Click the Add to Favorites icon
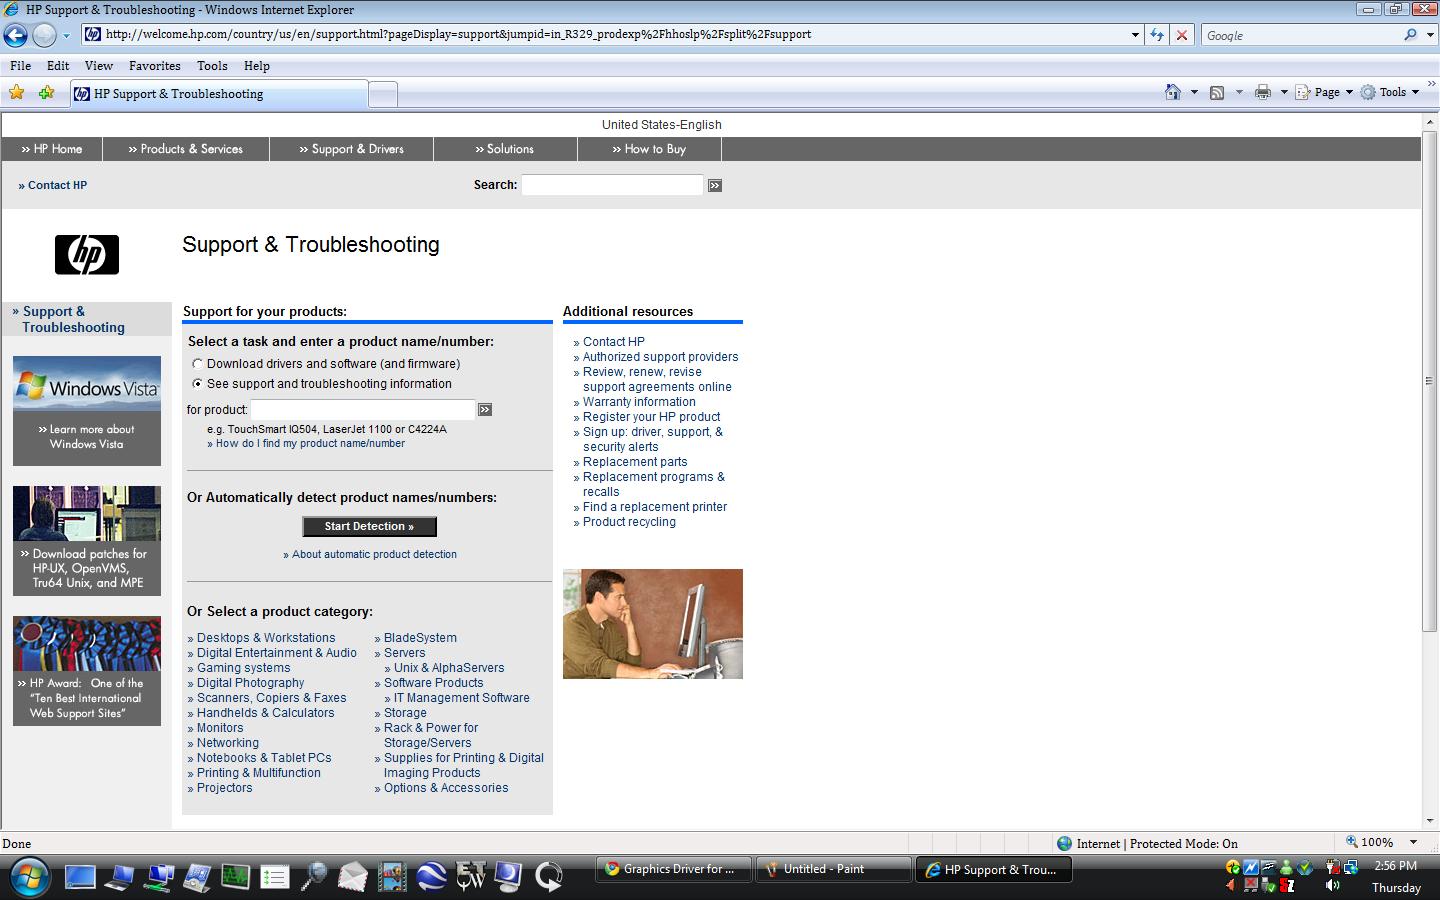The width and height of the screenshot is (1440, 900). tap(46, 93)
